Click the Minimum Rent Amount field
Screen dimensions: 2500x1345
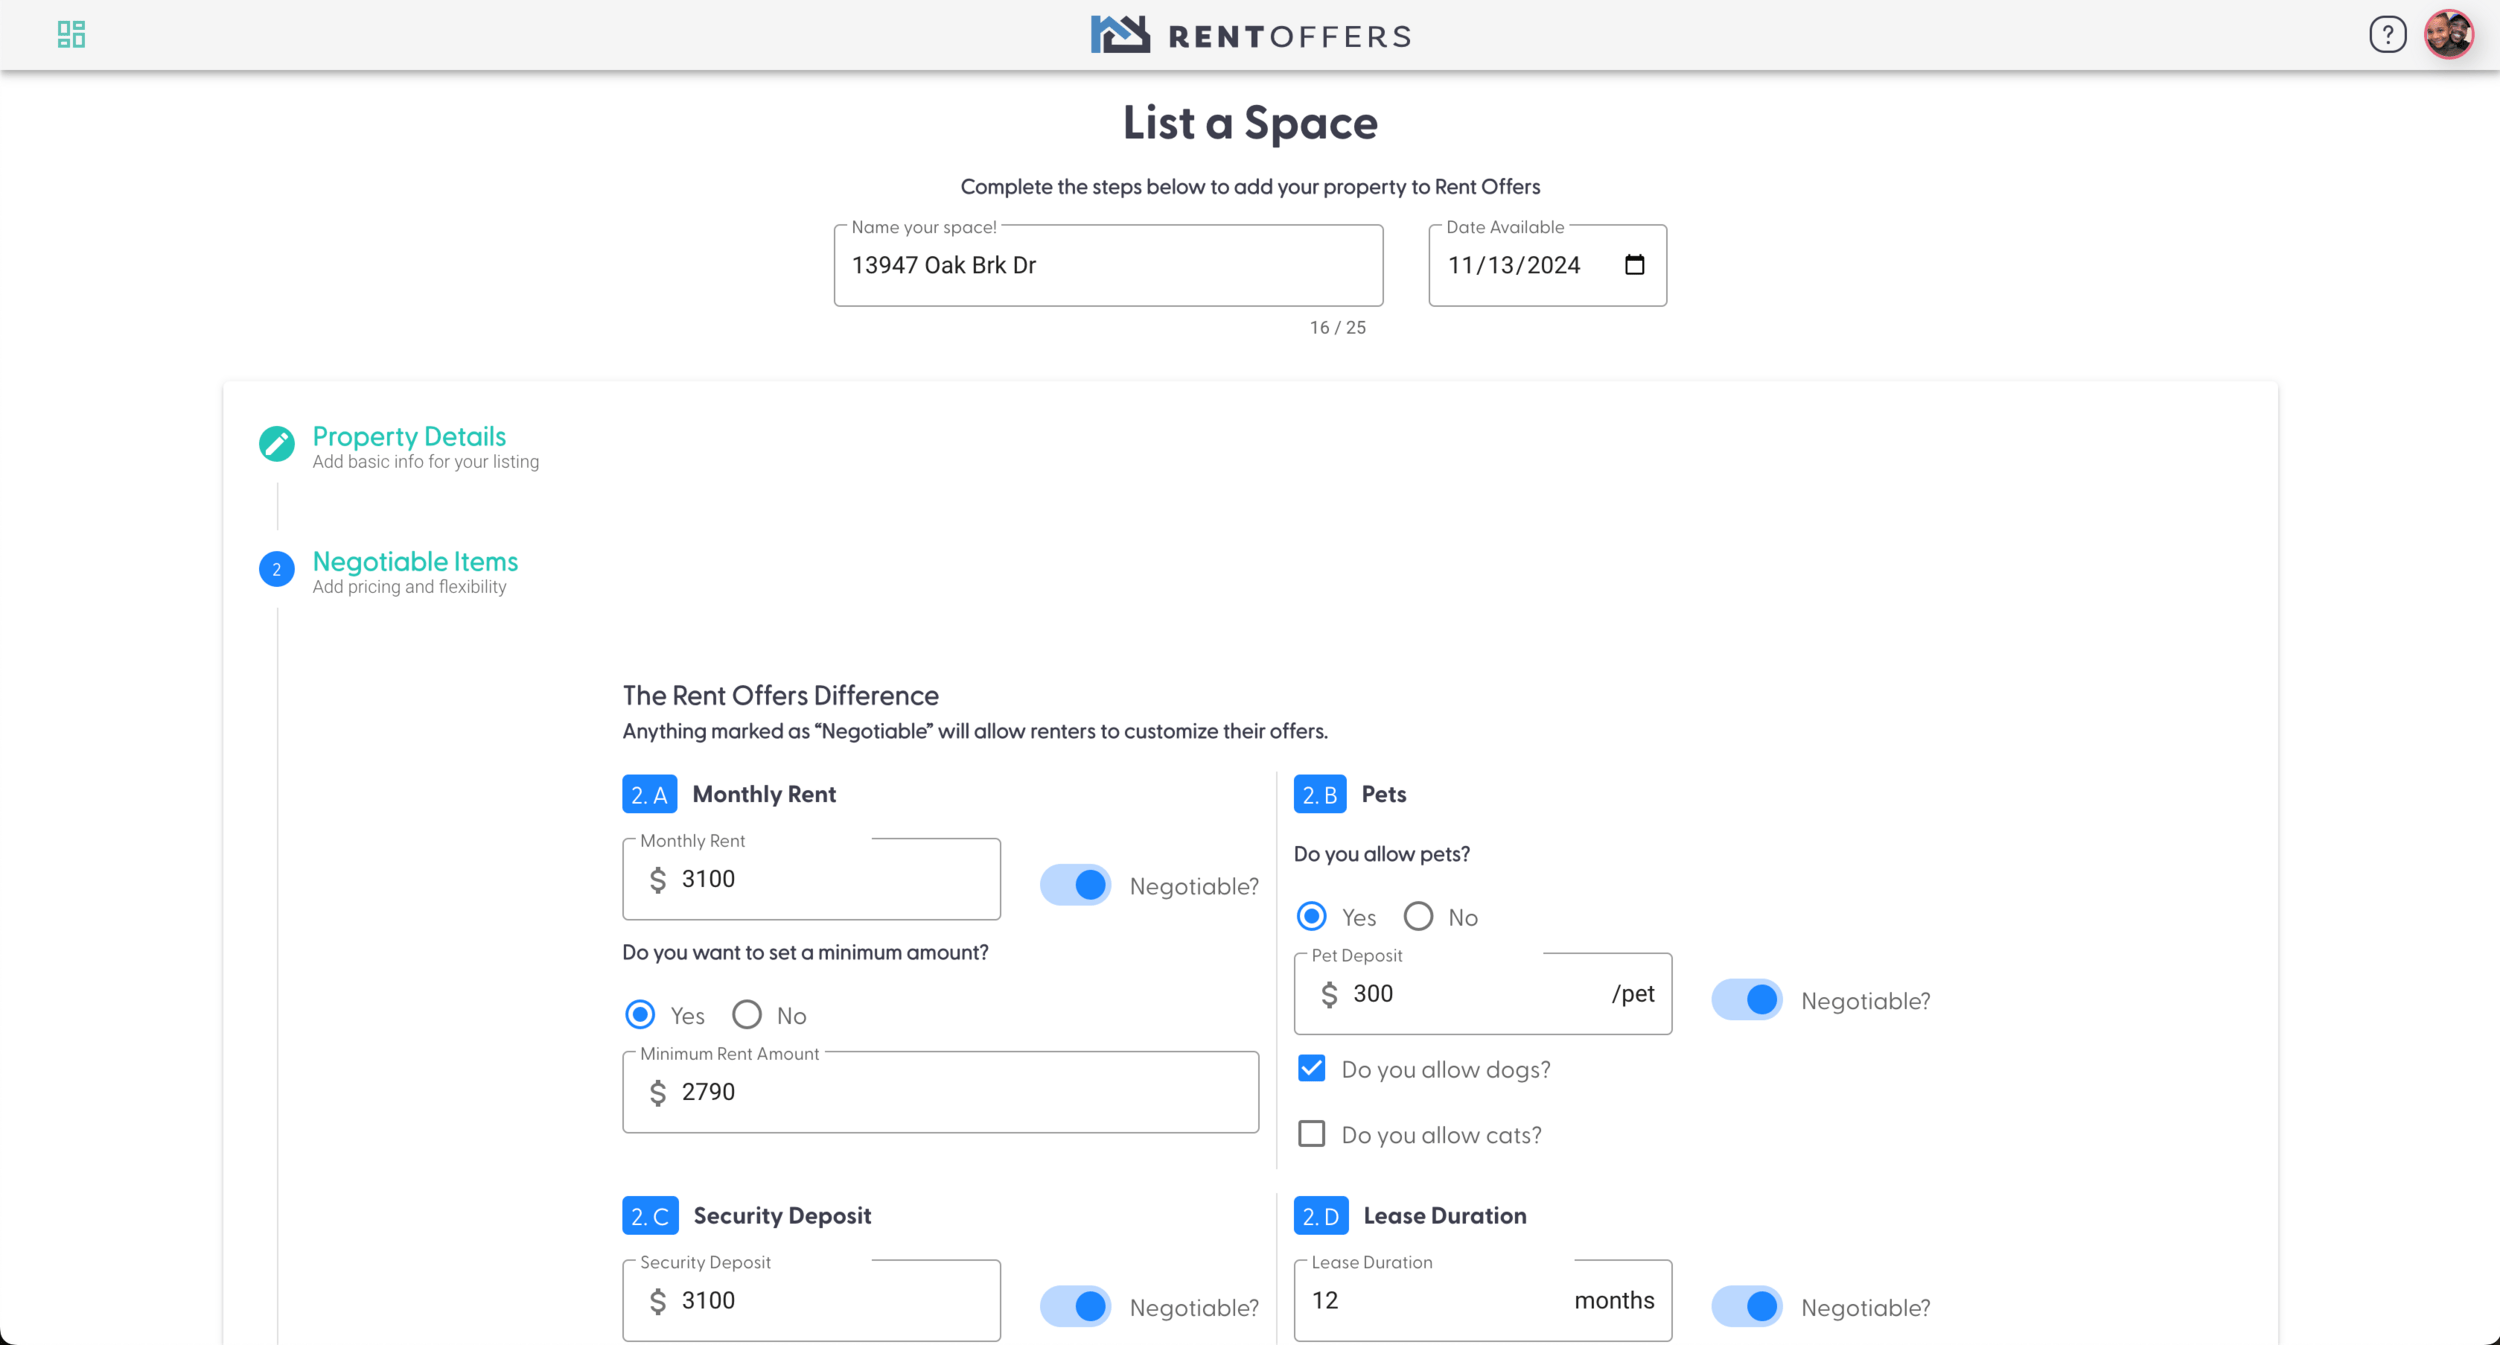(940, 1092)
